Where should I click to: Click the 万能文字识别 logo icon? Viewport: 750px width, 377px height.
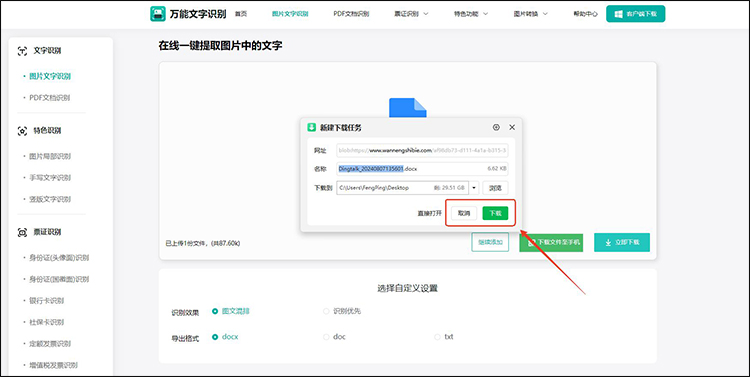pos(158,14)
